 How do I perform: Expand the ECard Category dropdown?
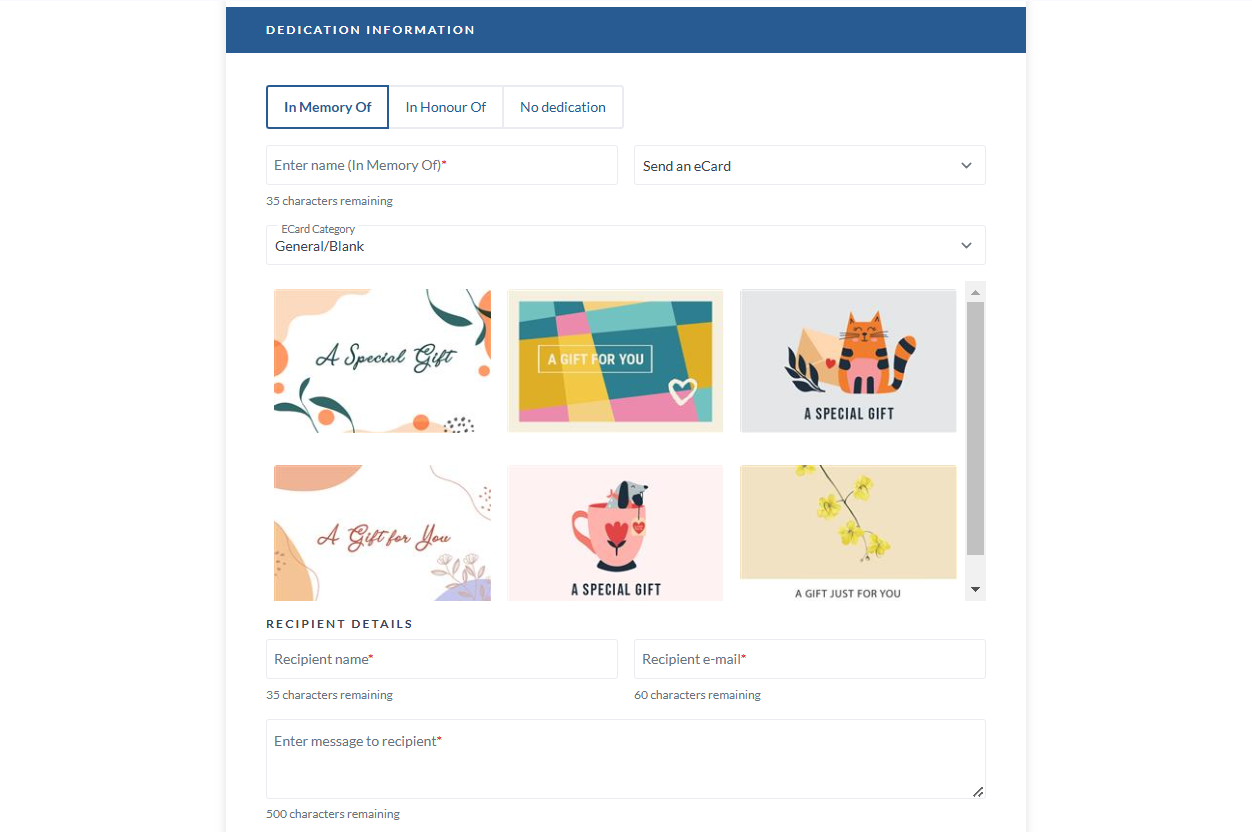(x=626, y=245)
